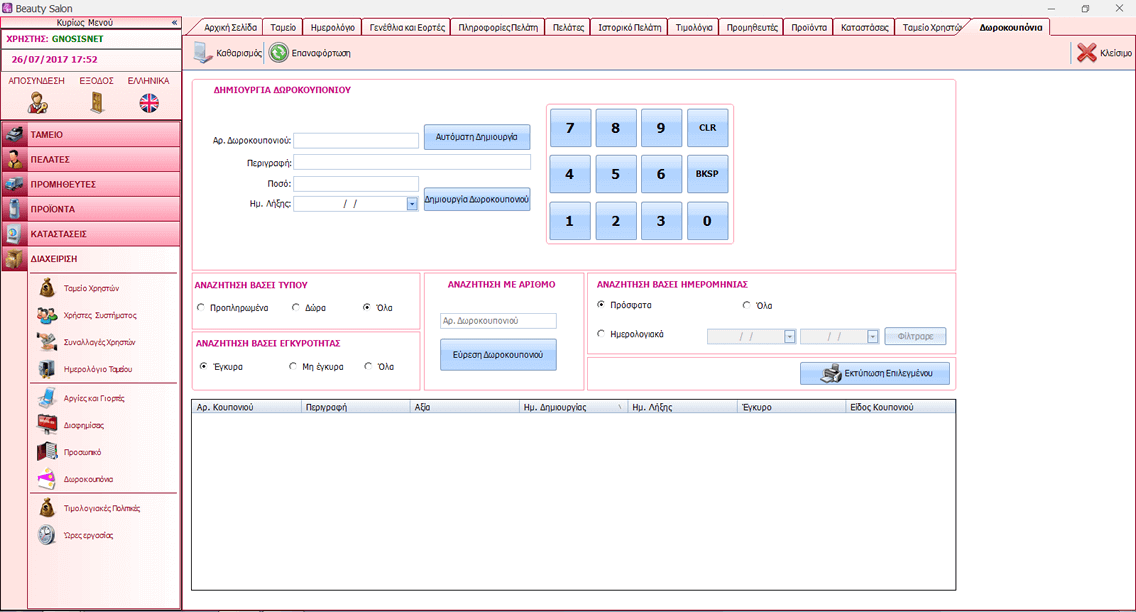Open the Προμηθευτές tab

coord(751,28)
